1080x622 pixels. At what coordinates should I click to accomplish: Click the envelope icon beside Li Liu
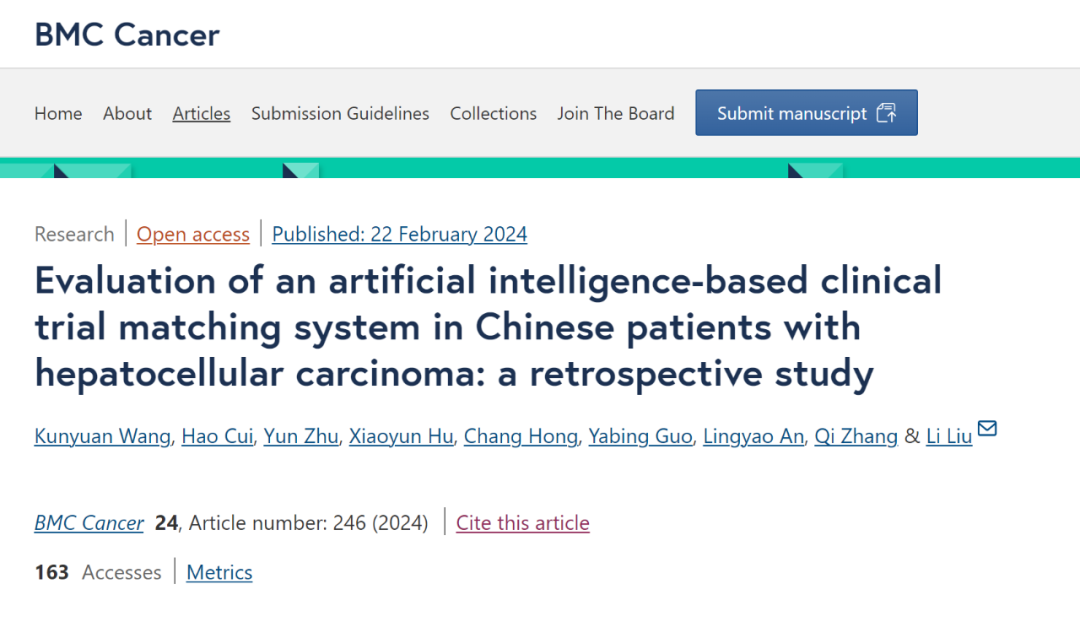987,428
